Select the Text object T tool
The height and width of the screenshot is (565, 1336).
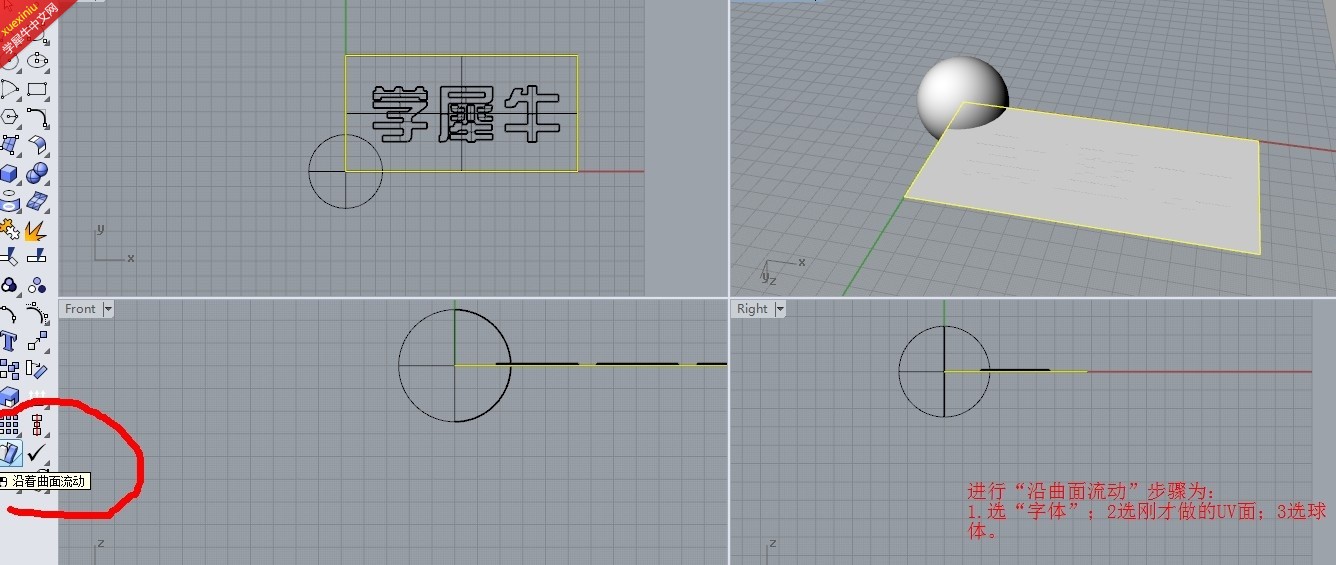click(x=10, y=341)
